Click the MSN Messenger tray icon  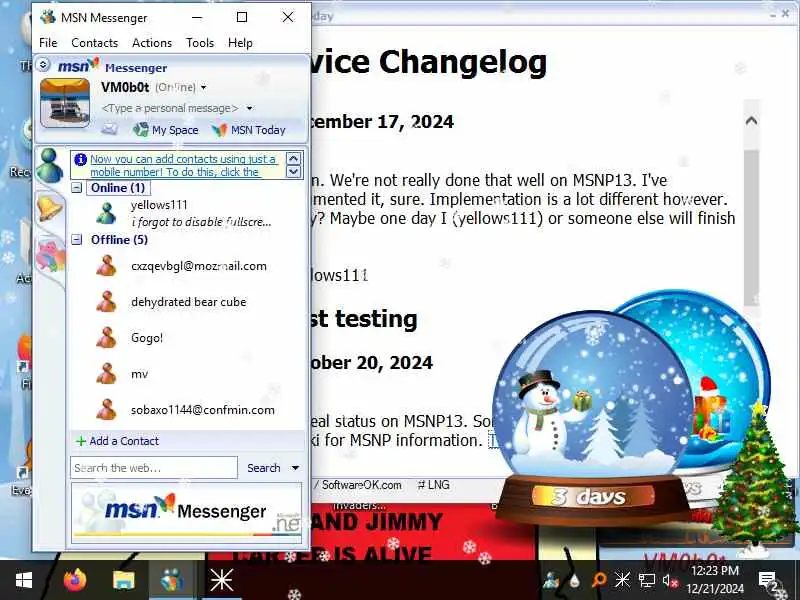551,581
